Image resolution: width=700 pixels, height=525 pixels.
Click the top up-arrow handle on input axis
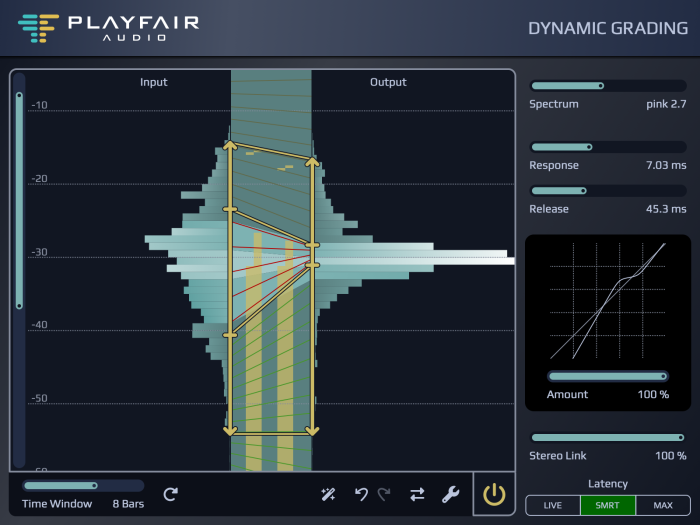(x=230, y=147)
